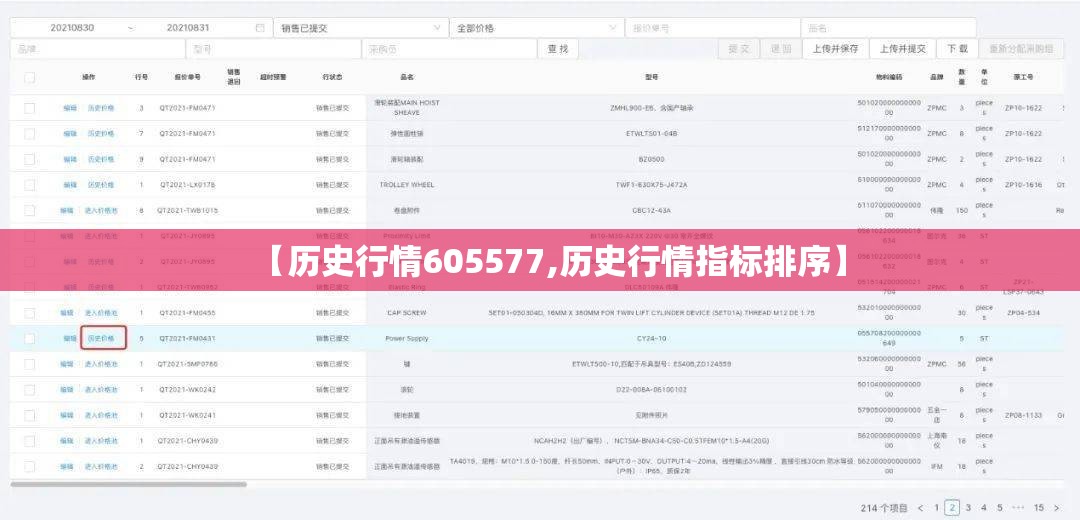Click the horizontal scrollbar under the table
The width and height of the screenshot is (1080, 520).
point(128,484)
